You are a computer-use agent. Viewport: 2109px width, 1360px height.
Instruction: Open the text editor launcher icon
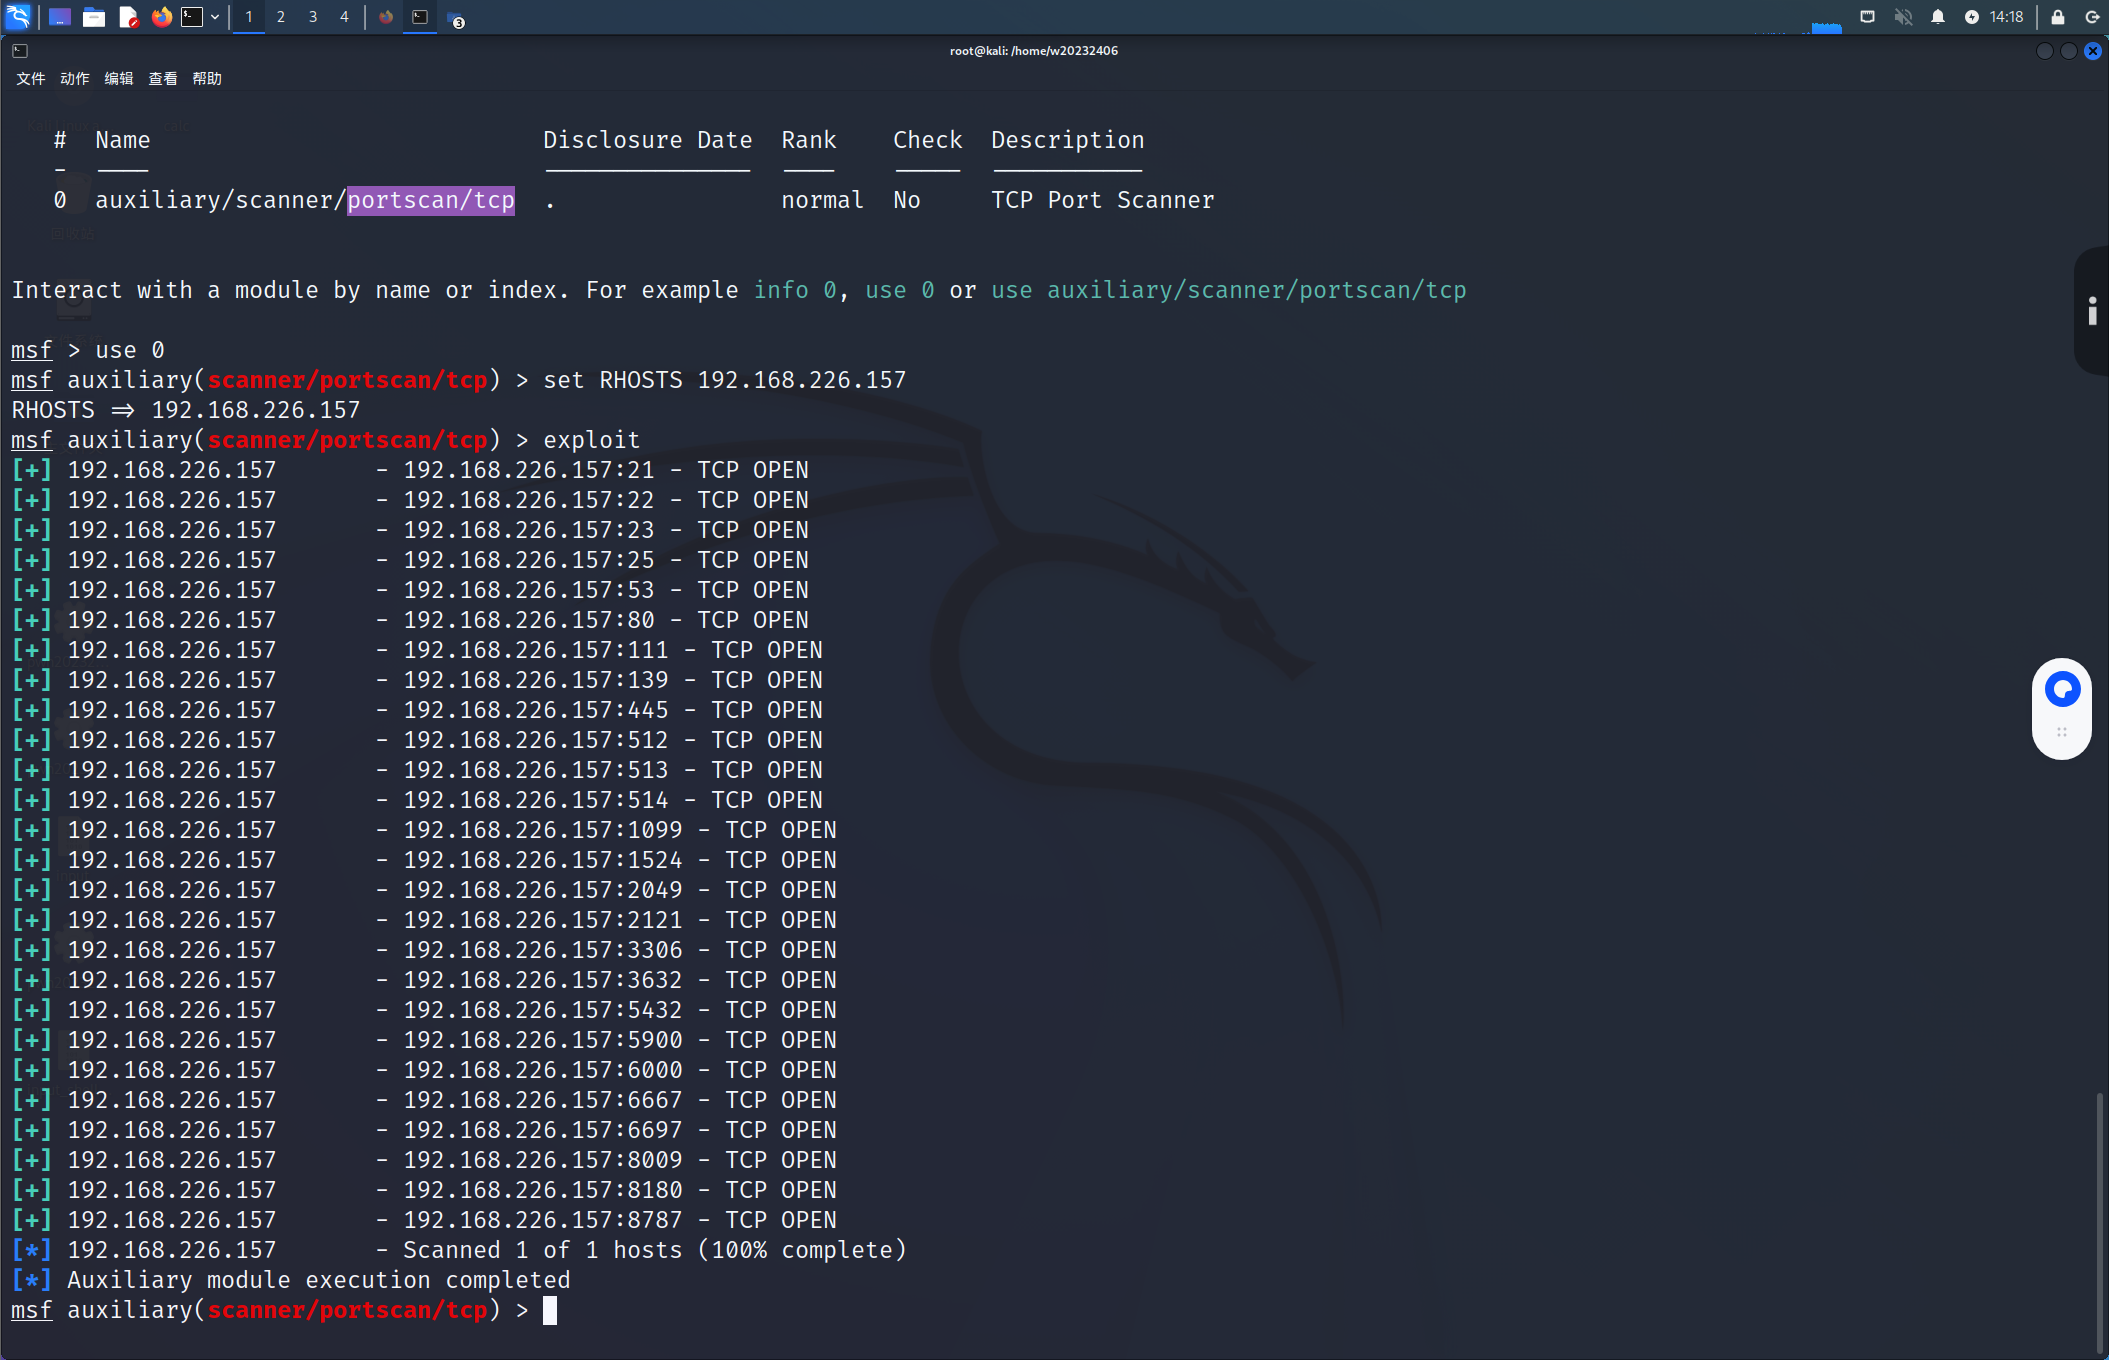click(x=128, y=17)
